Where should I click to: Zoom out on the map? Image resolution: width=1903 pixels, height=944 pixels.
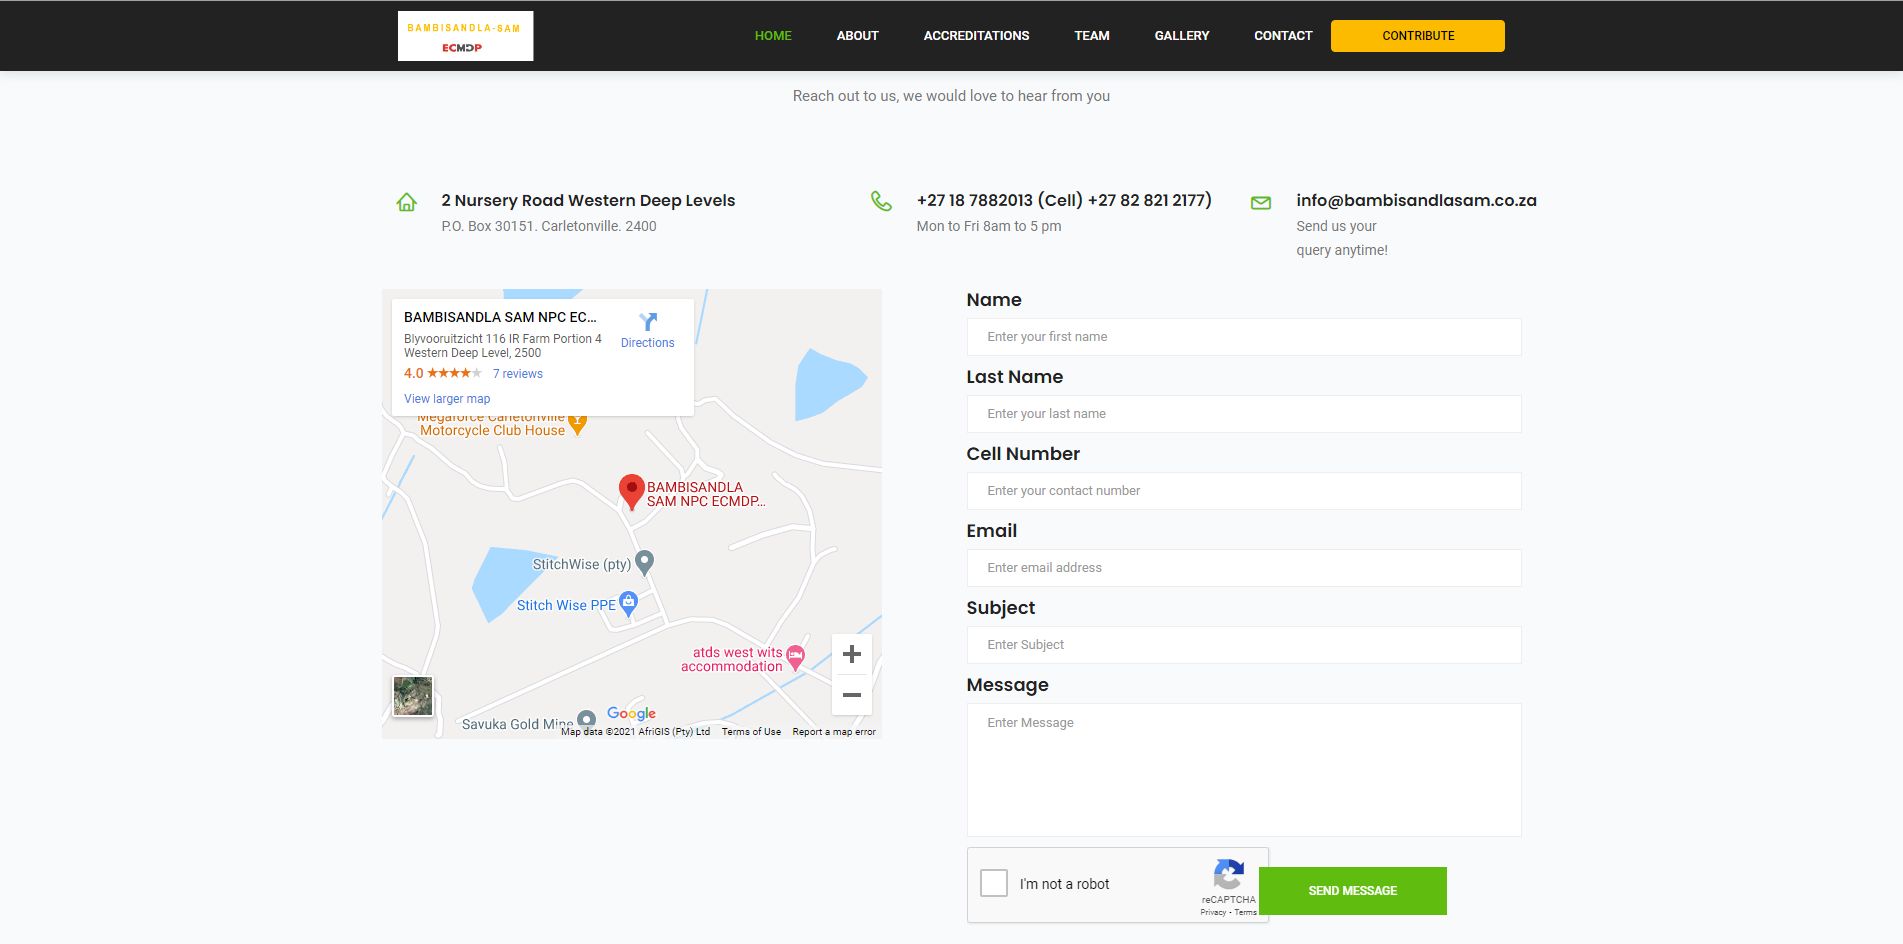point(851,695)
